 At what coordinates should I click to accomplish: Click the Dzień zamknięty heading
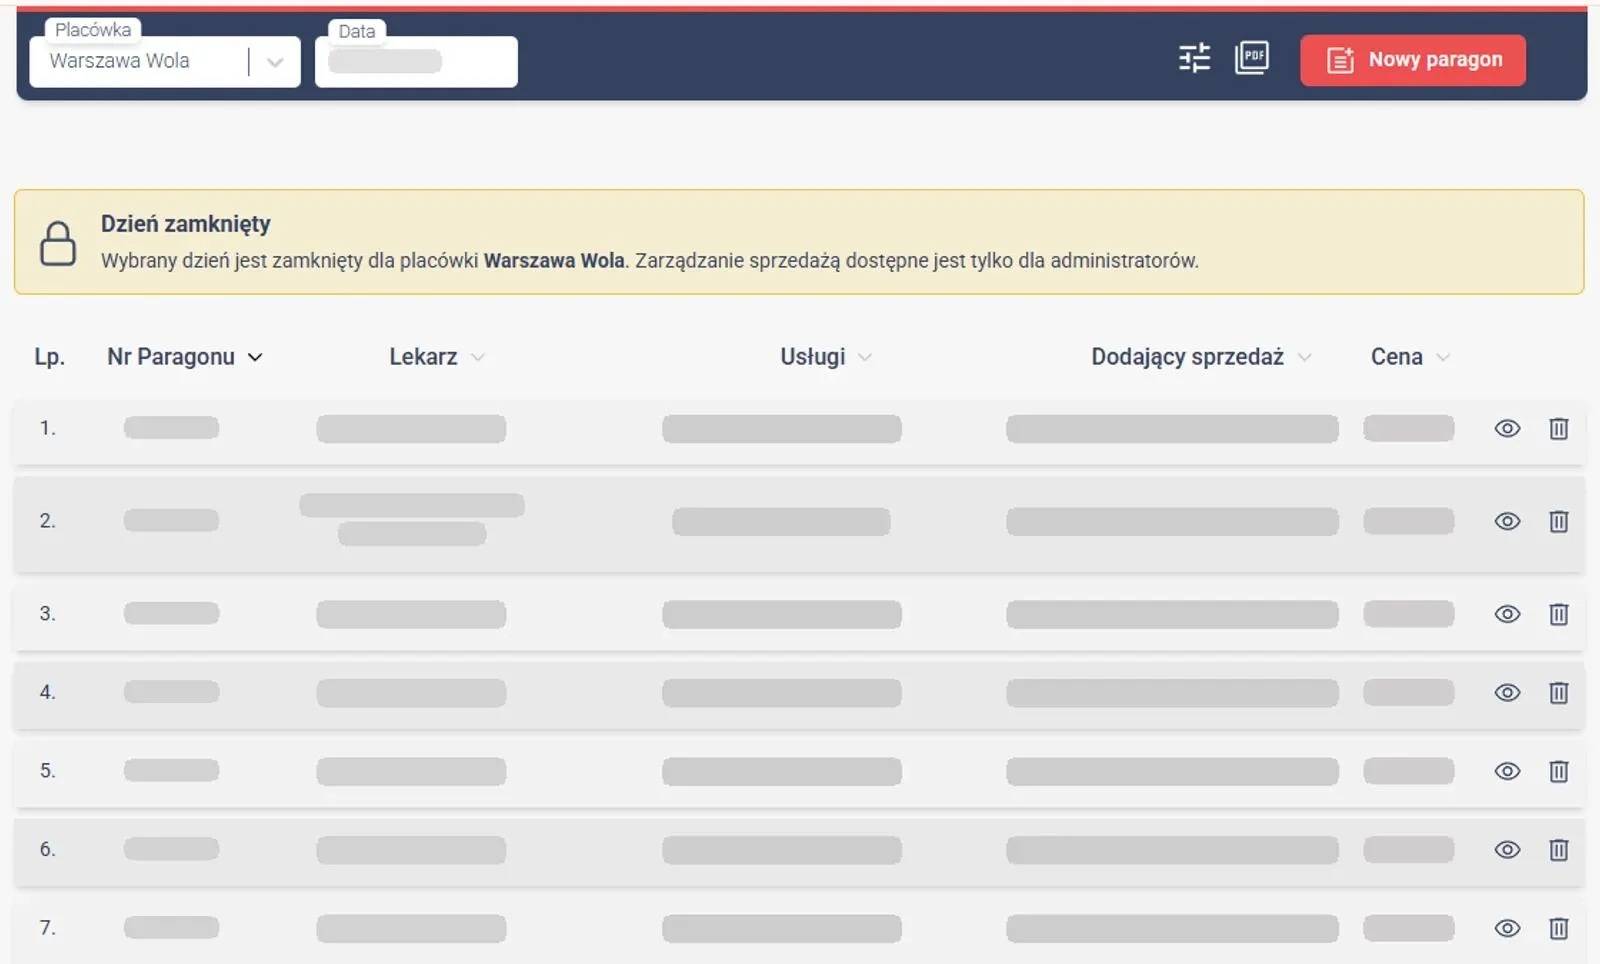tap(186, 224)
